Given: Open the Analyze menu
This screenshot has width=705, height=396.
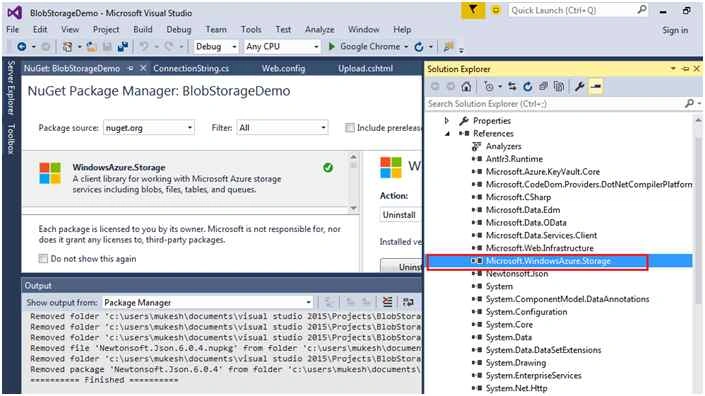Looking at the screenshot, I should tap(320, 29).
